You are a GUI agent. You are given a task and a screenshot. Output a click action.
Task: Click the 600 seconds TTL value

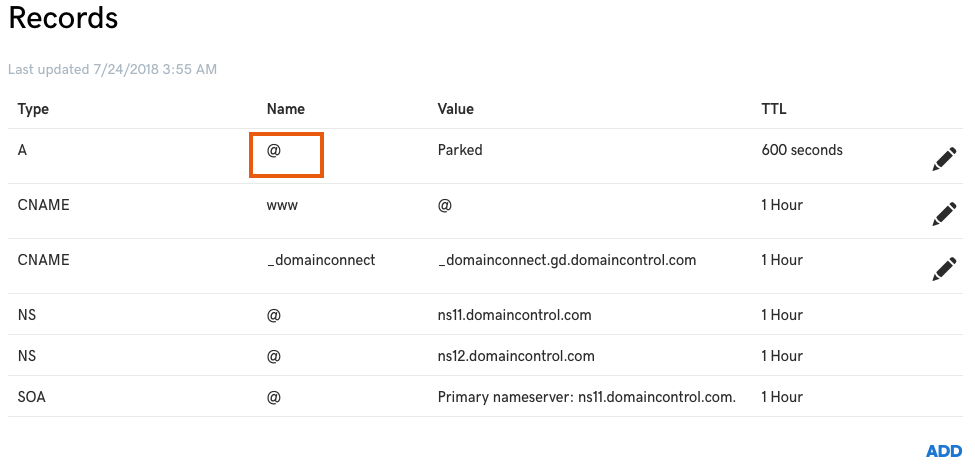pyautogui.click(x=802, y=150)
